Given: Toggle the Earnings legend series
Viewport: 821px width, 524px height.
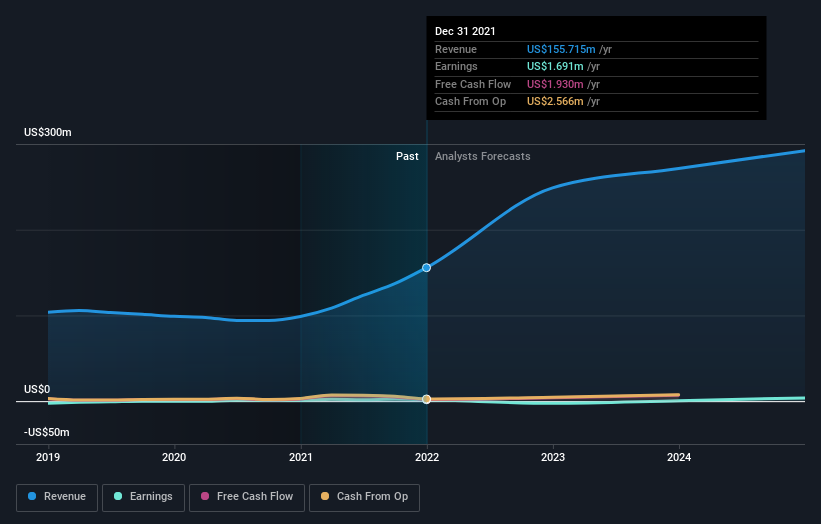Looking at the screenshot, I should click(143, 497).
